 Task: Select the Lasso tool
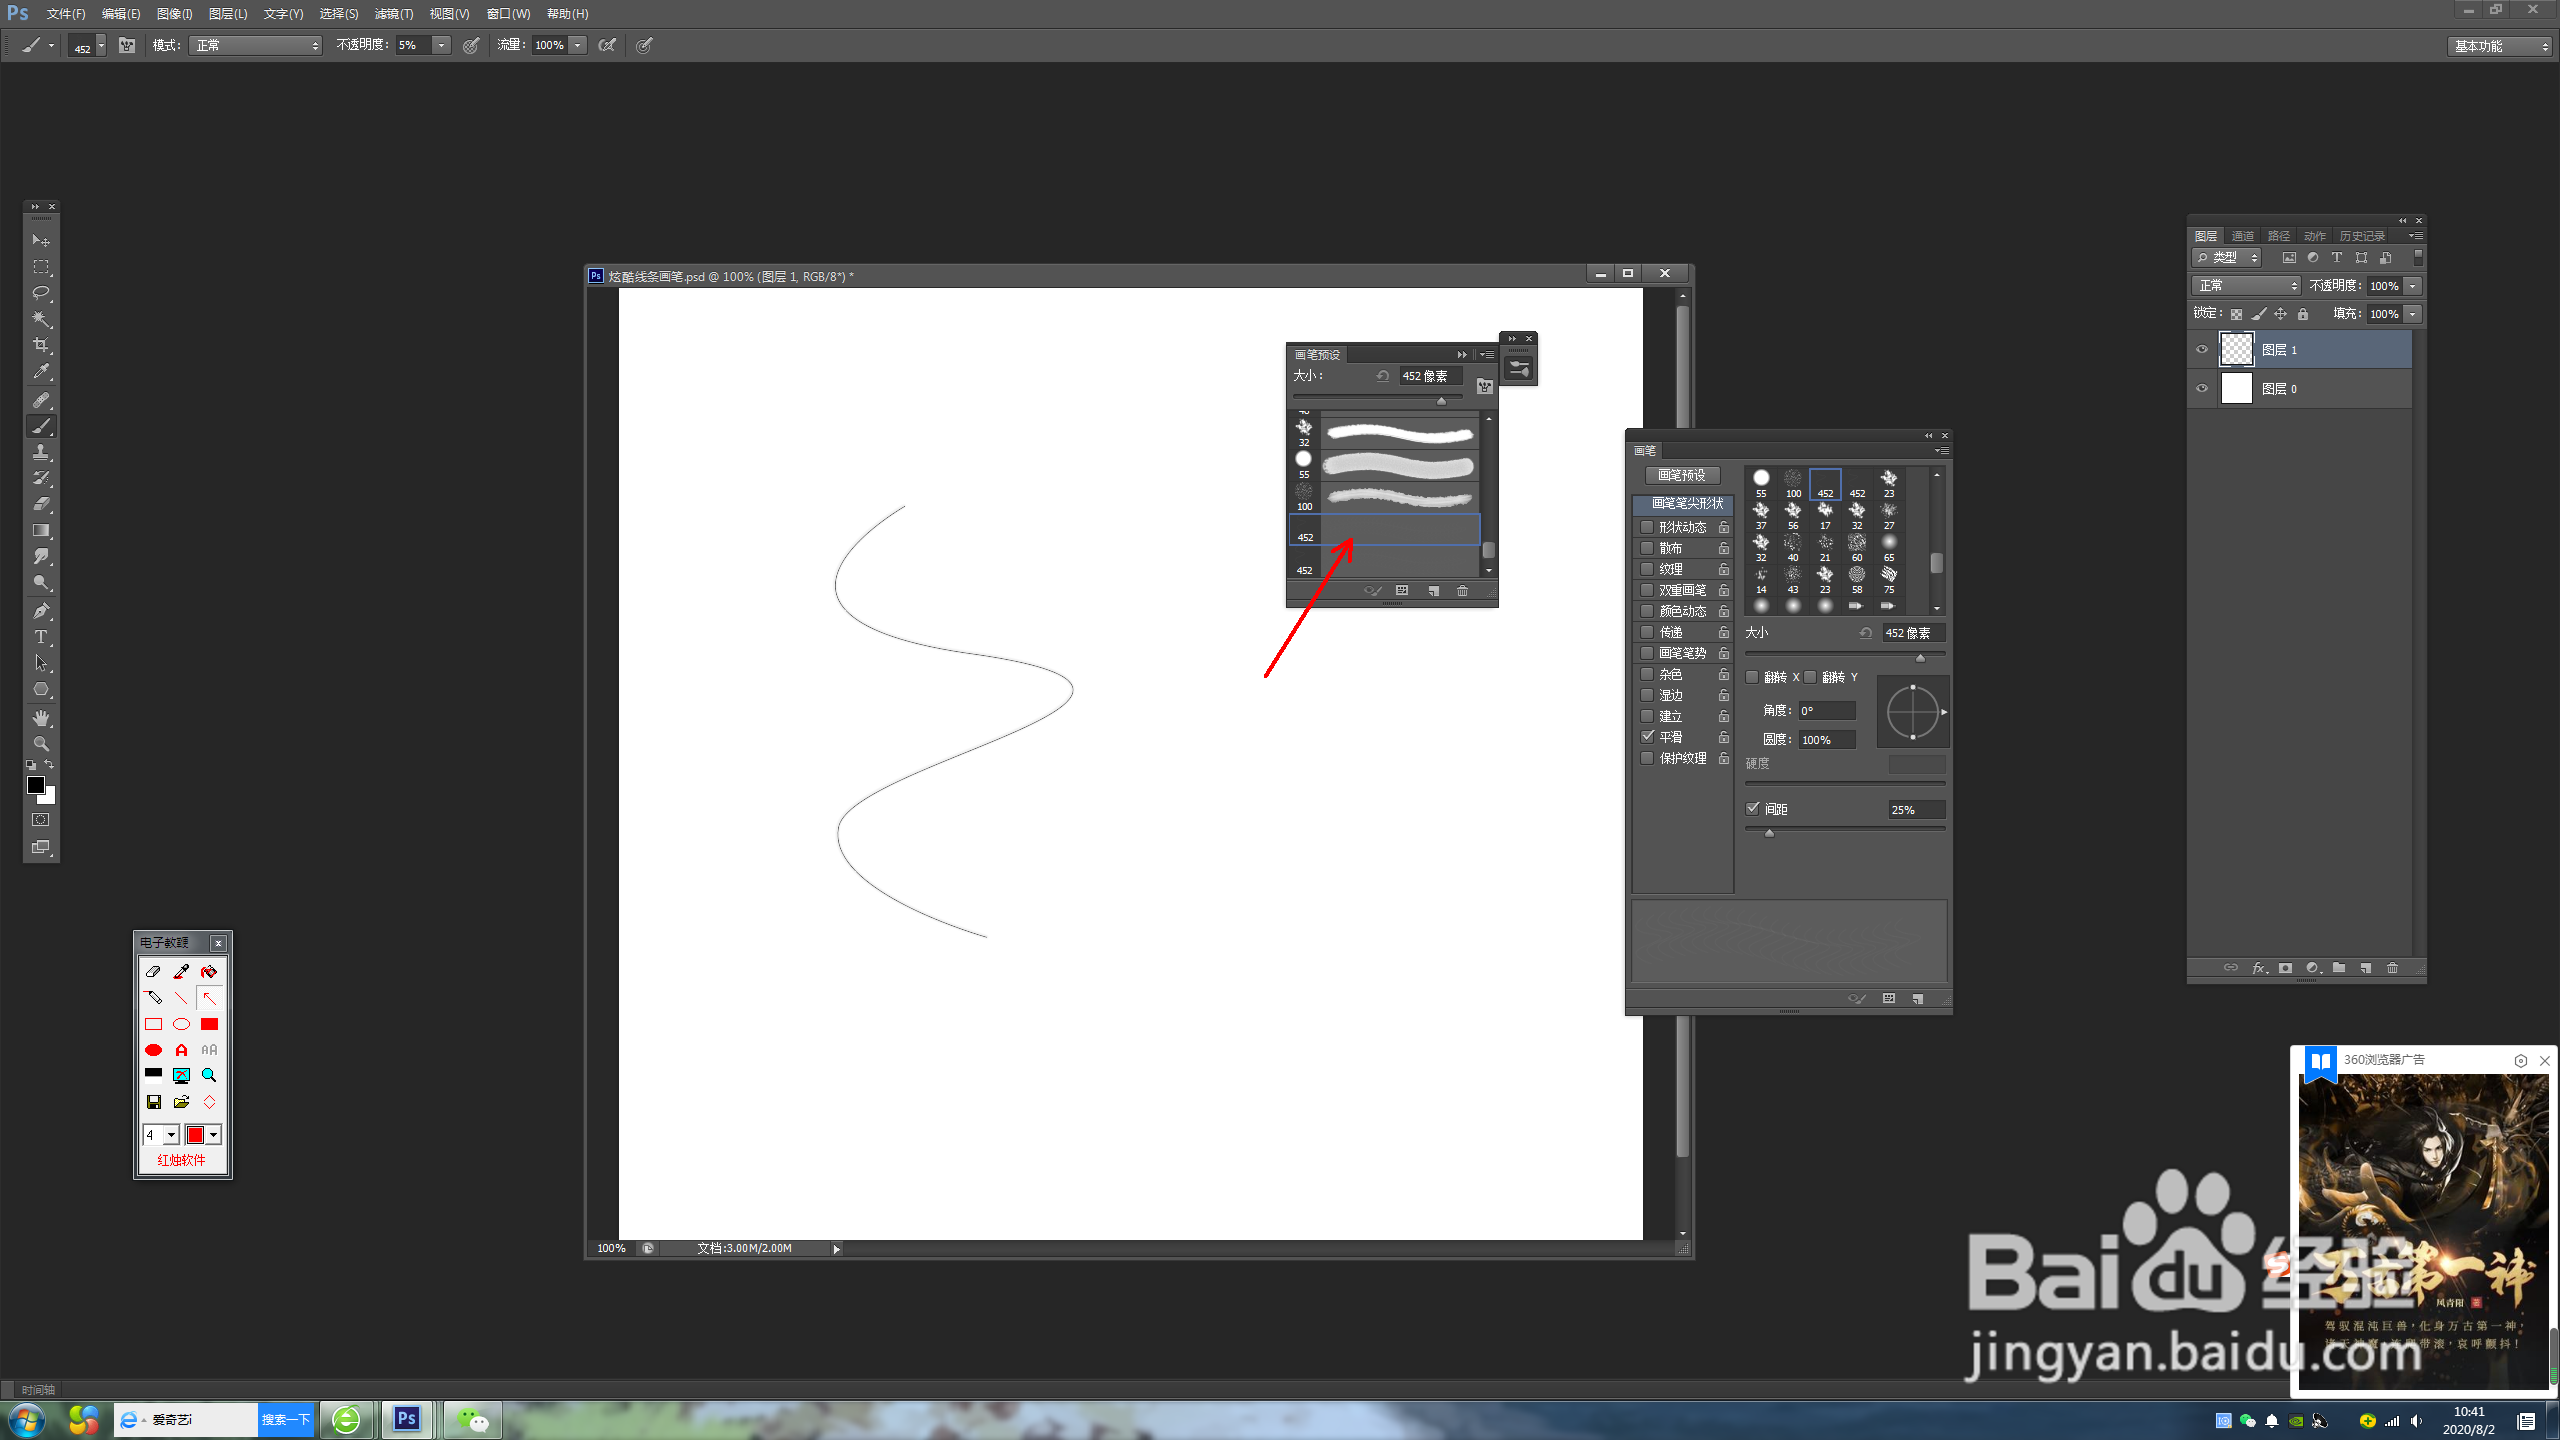pos(41,293)
